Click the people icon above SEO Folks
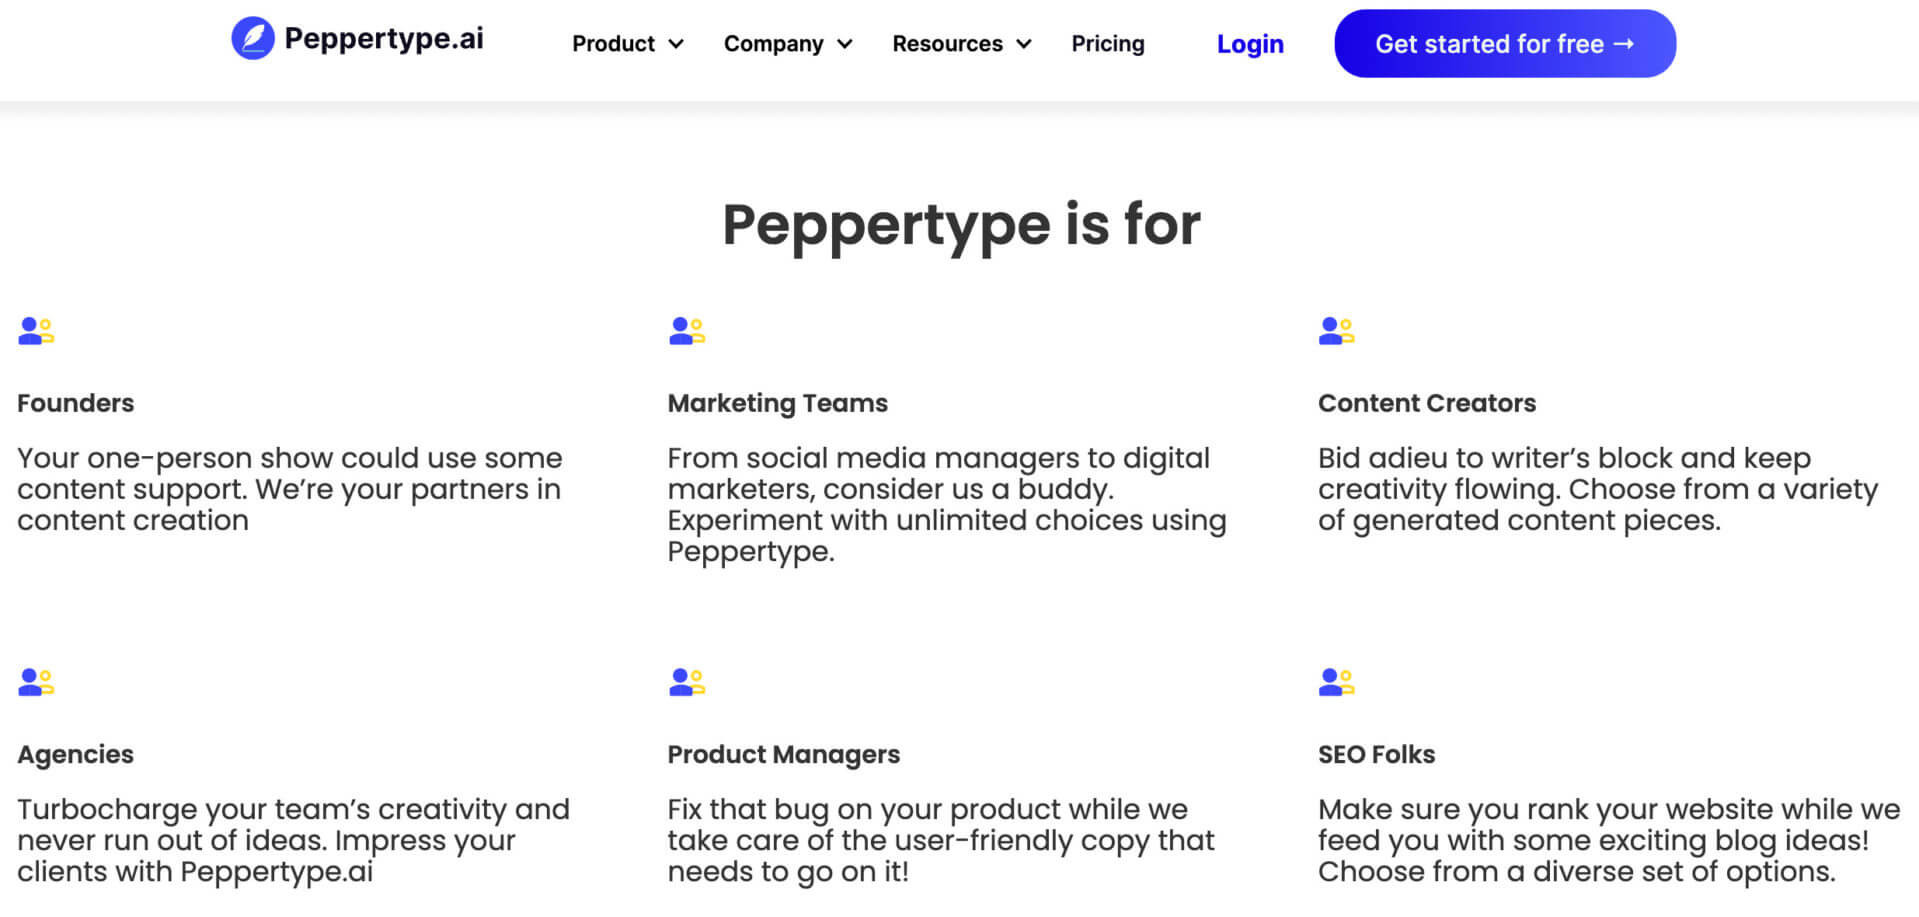 [x=1337, y=682]
